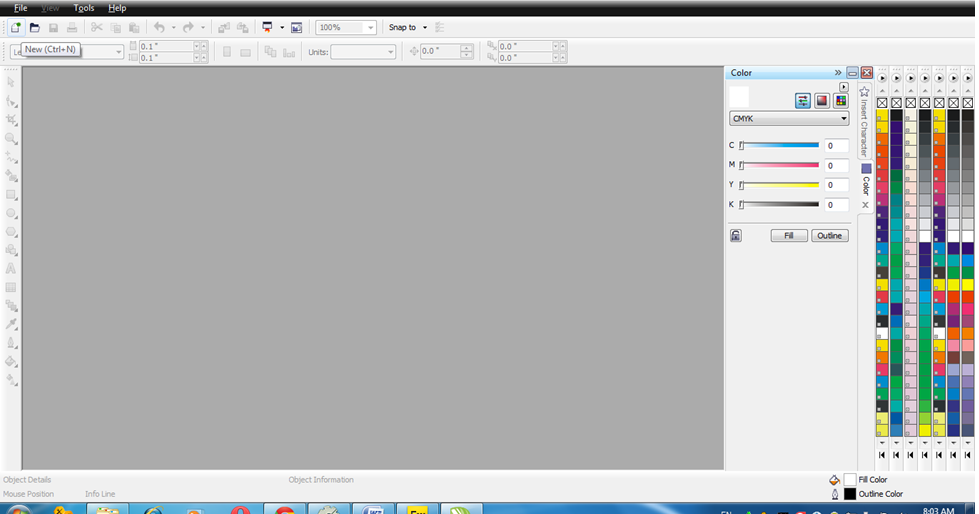Click the Cut scissors icon
The height and width of the screenshot is (514, 979).
97,27
